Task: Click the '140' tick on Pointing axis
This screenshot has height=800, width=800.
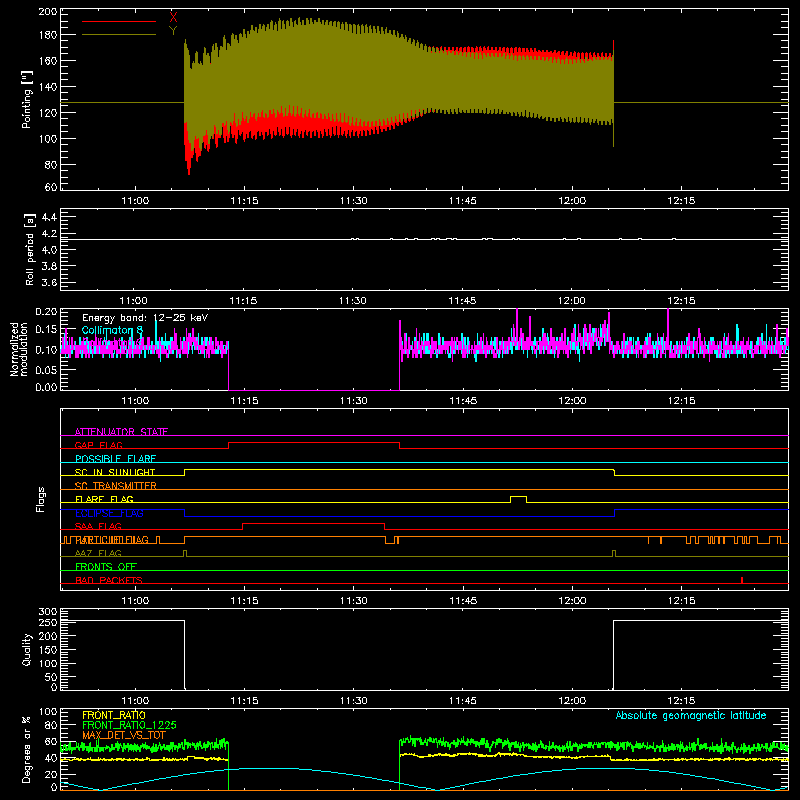Action: click(48, 87)
